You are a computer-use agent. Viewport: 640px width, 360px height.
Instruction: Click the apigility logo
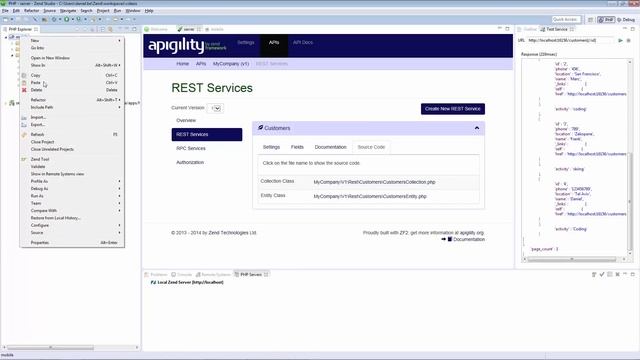coord(187,45)
